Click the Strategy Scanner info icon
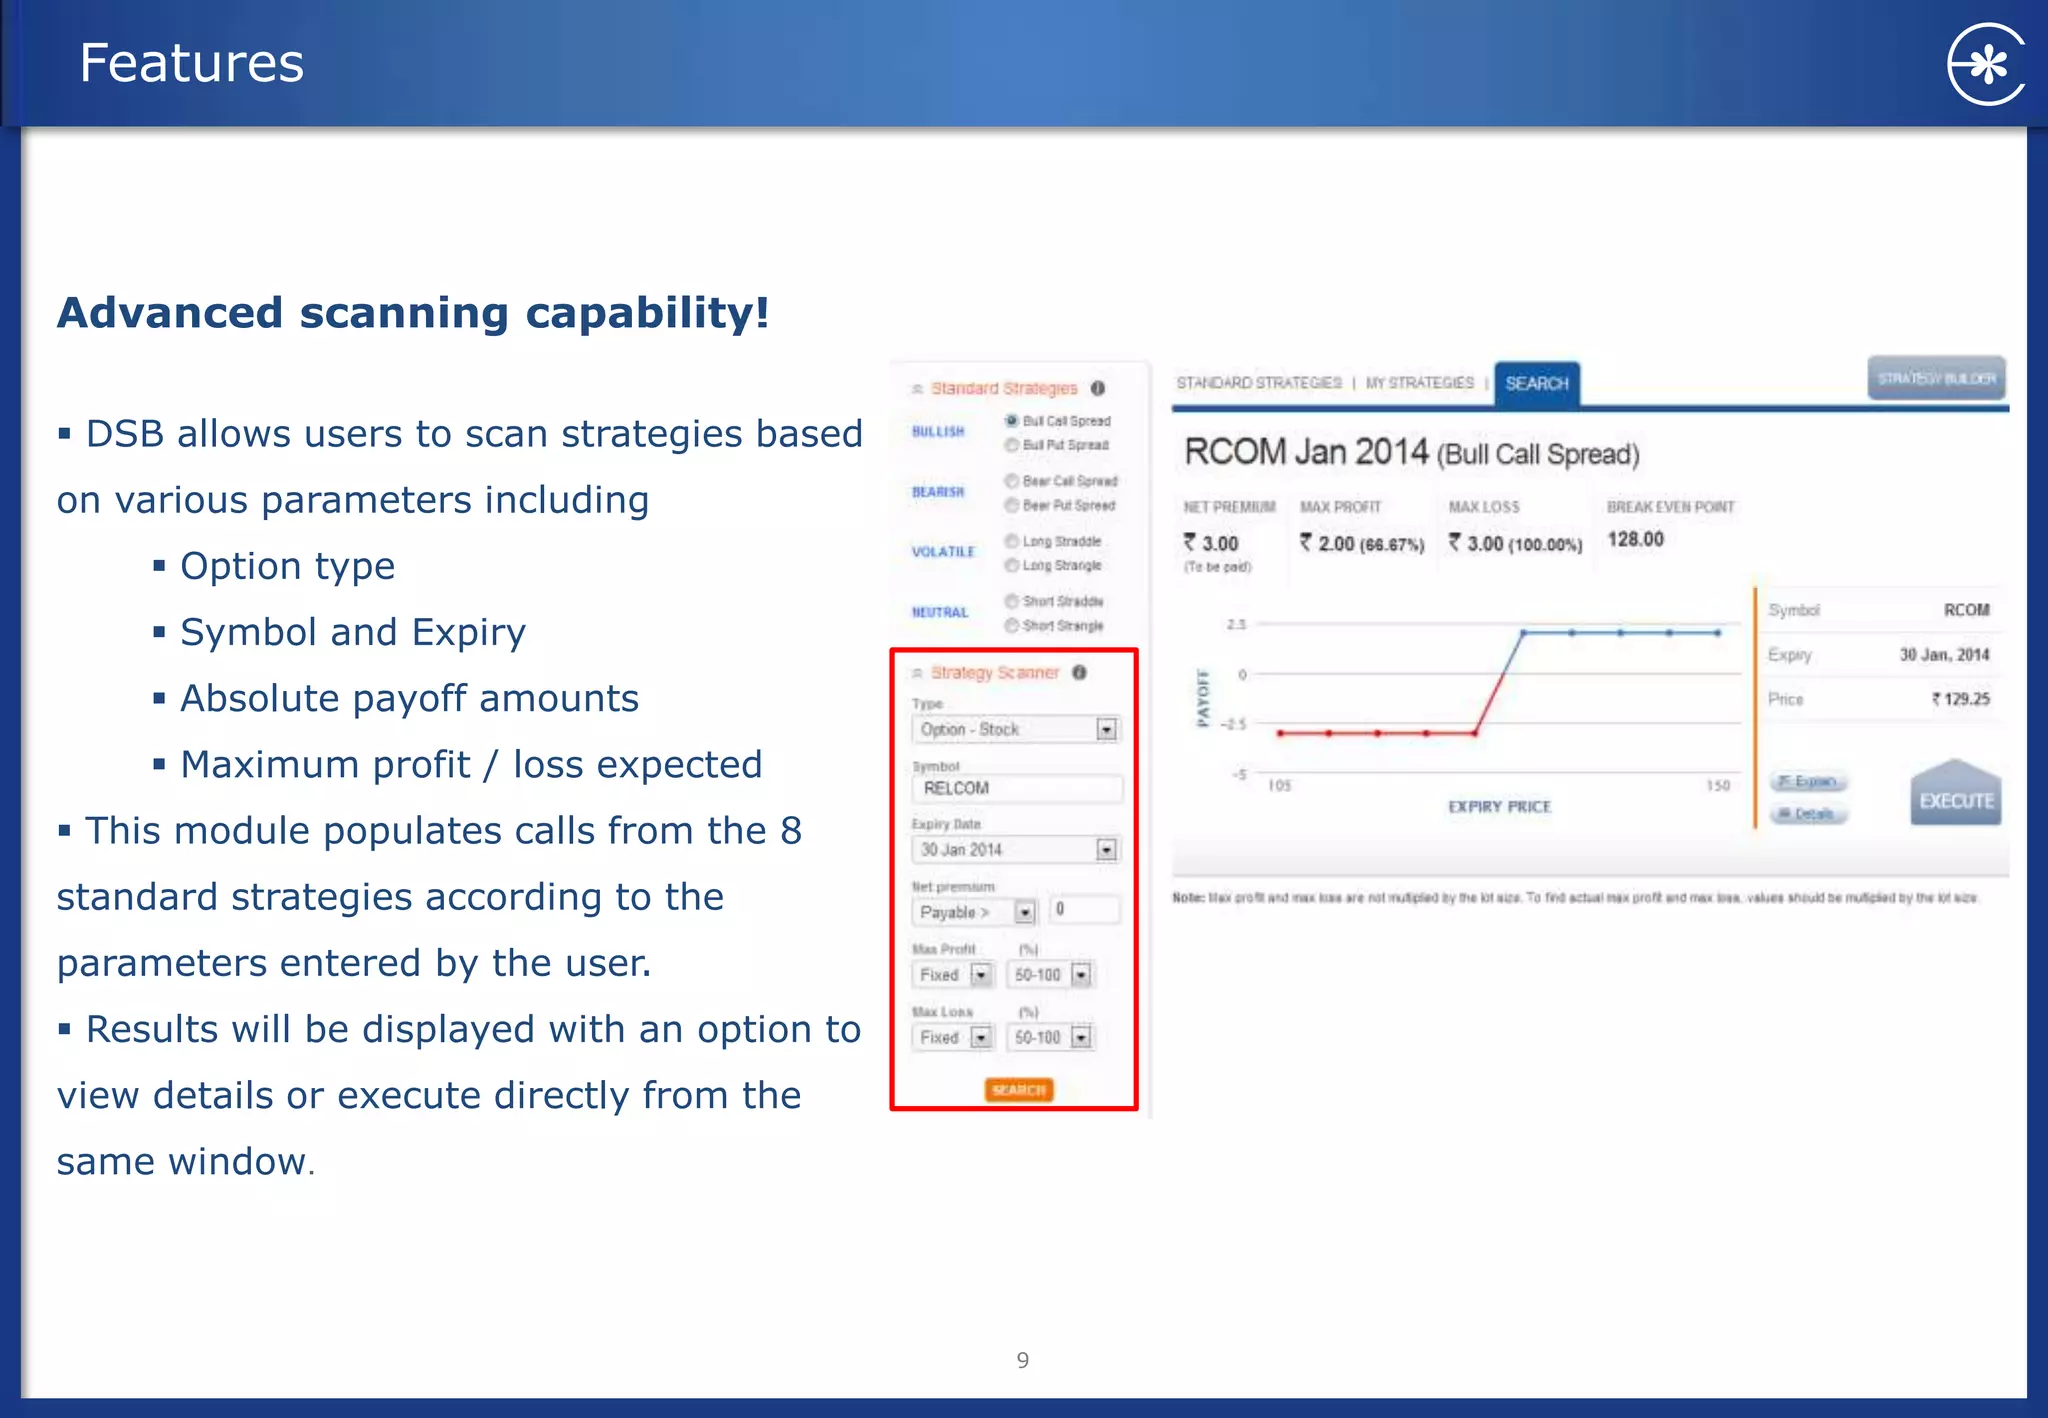The width and height of the screenshot is (2048, 1418). (x=1080, y=672)
